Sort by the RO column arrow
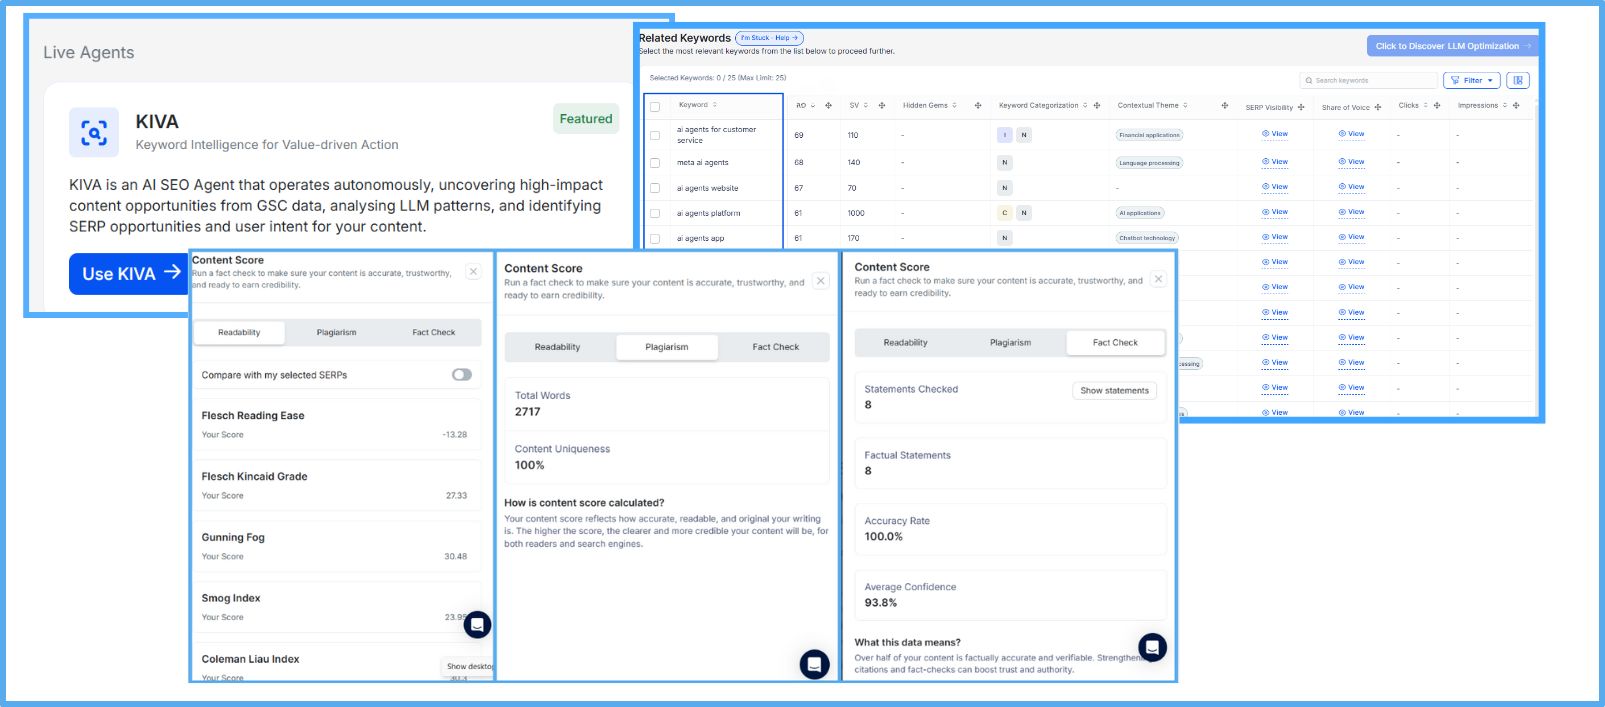The height and width of the screenshot is (707, 1605). click(x=813, y=105)
